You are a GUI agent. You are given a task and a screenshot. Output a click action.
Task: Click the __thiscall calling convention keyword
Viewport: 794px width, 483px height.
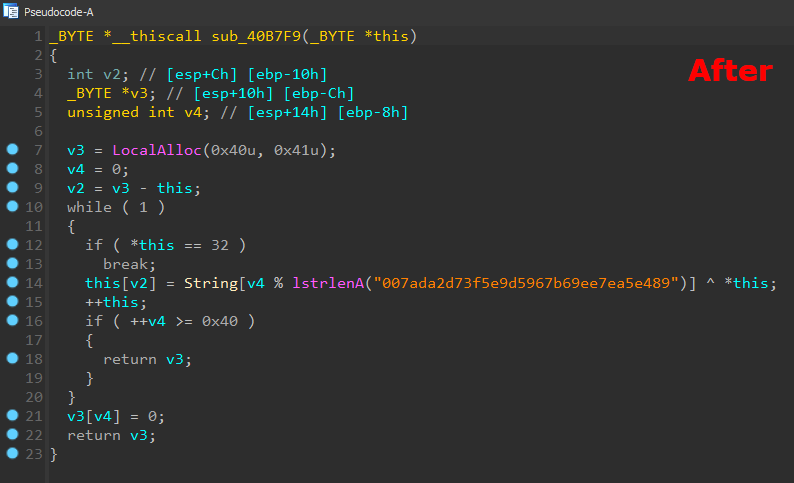pyautogui.click(x=156, y=36)
